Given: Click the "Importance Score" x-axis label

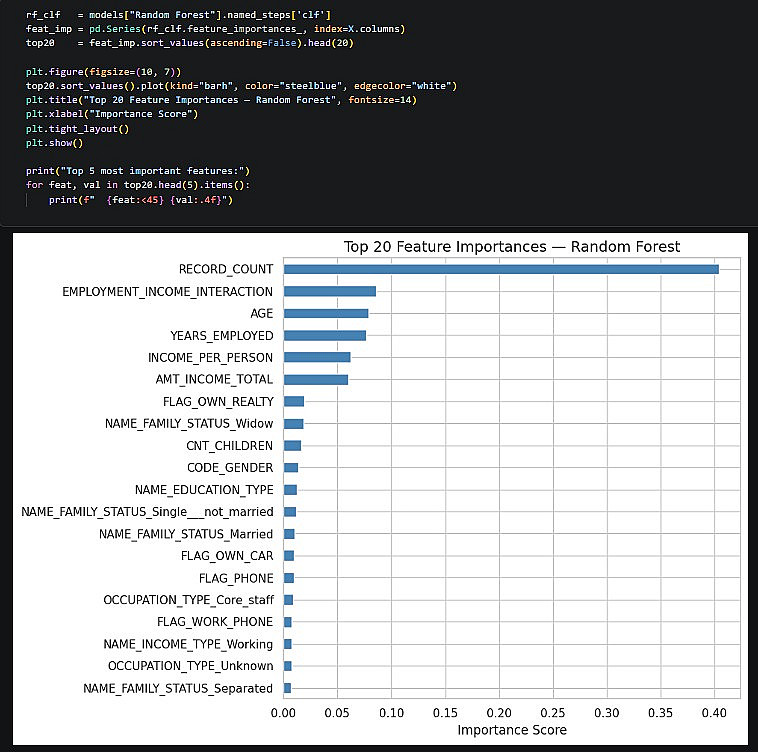Looking at the screenshot, I should coord(511,730).
